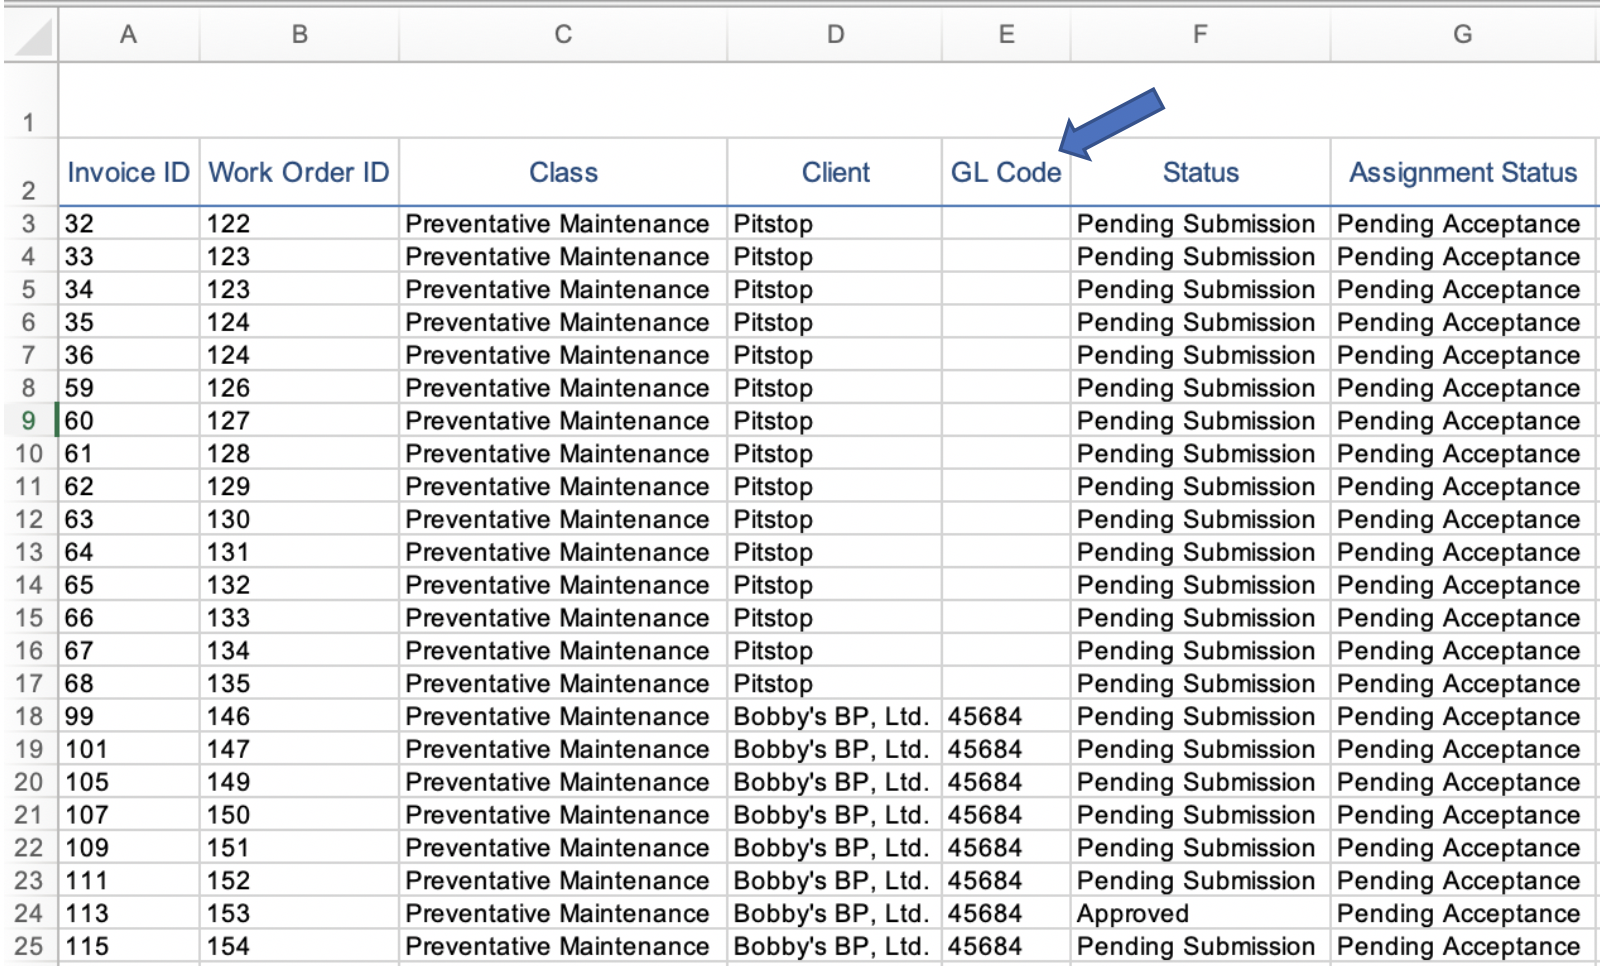This screenshot has width=1600, height=966.
Task: Click the Invoice ID header cell
Action: click(x=128, y=173)
